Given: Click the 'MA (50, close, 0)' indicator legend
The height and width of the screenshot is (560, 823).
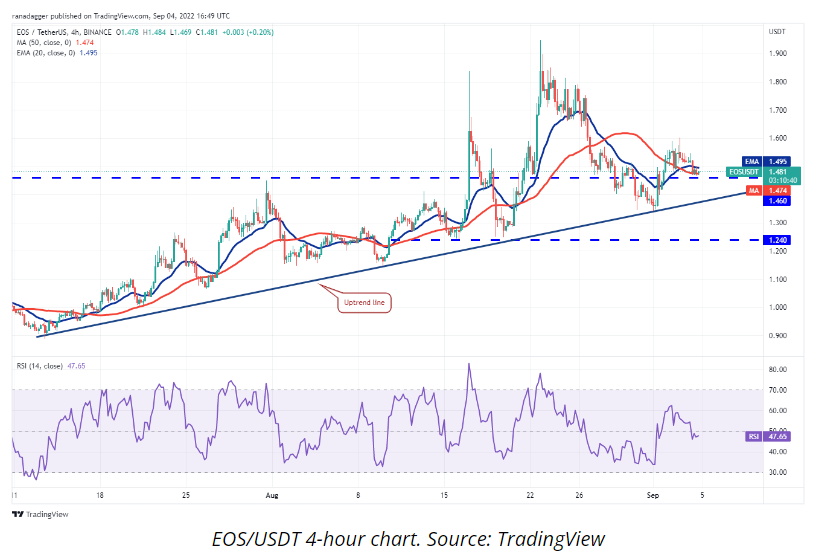Looking at the screenshot, I should [x=44, y=43].
